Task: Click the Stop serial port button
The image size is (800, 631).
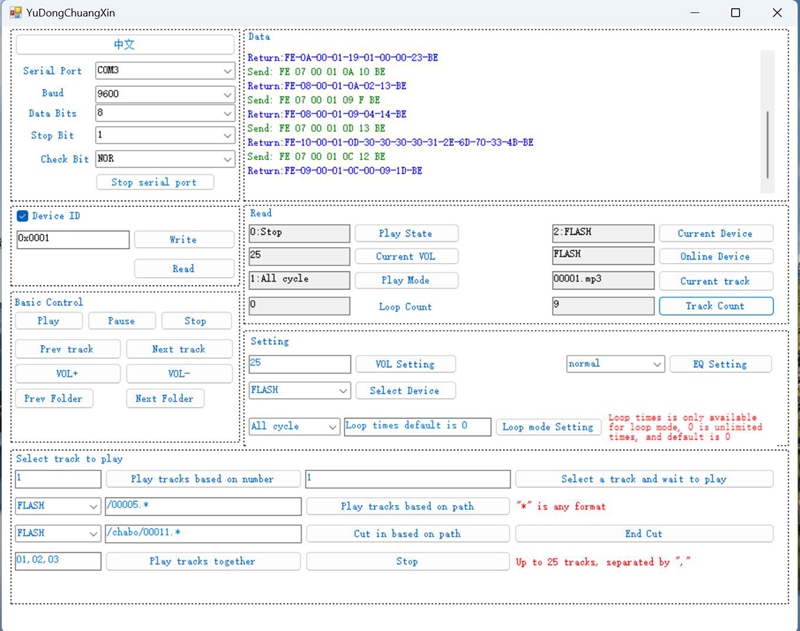Action: coord(155,182)
